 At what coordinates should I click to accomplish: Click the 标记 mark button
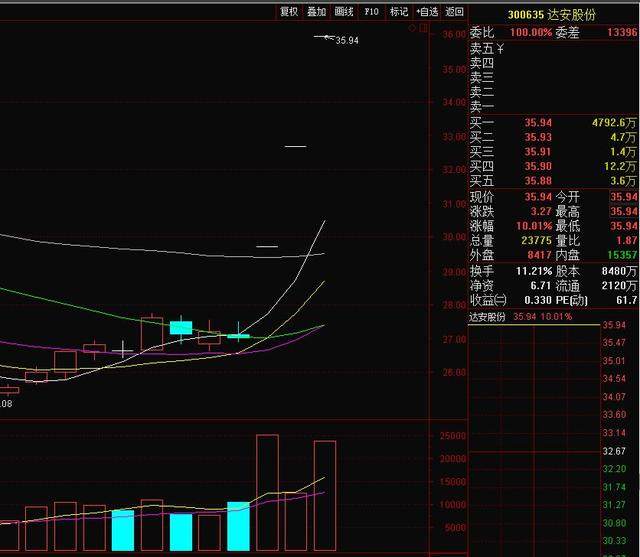tap(399, 12)
